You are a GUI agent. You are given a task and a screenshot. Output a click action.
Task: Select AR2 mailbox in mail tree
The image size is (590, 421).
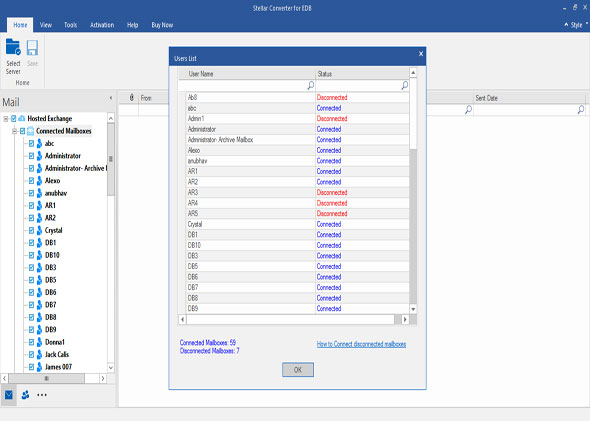tap(50, 218)
